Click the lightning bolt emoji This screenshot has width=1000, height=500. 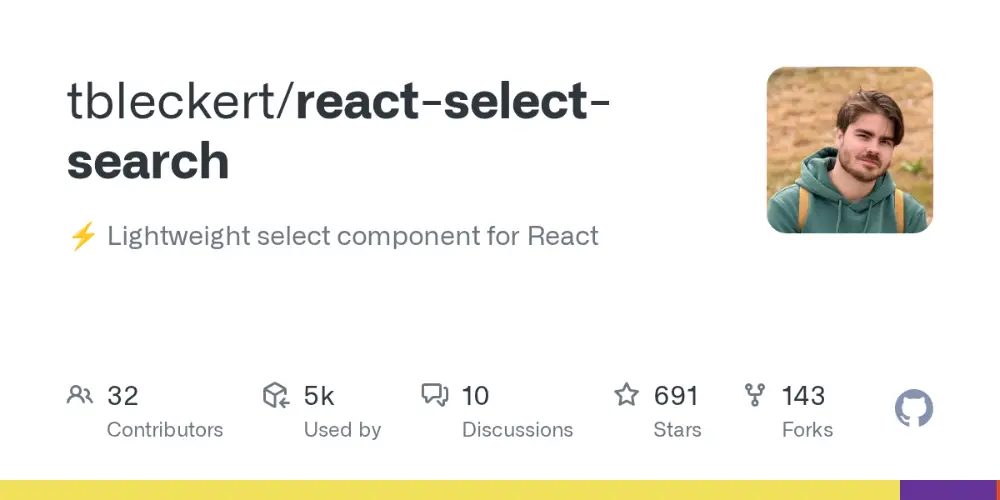tap(83, 237)
